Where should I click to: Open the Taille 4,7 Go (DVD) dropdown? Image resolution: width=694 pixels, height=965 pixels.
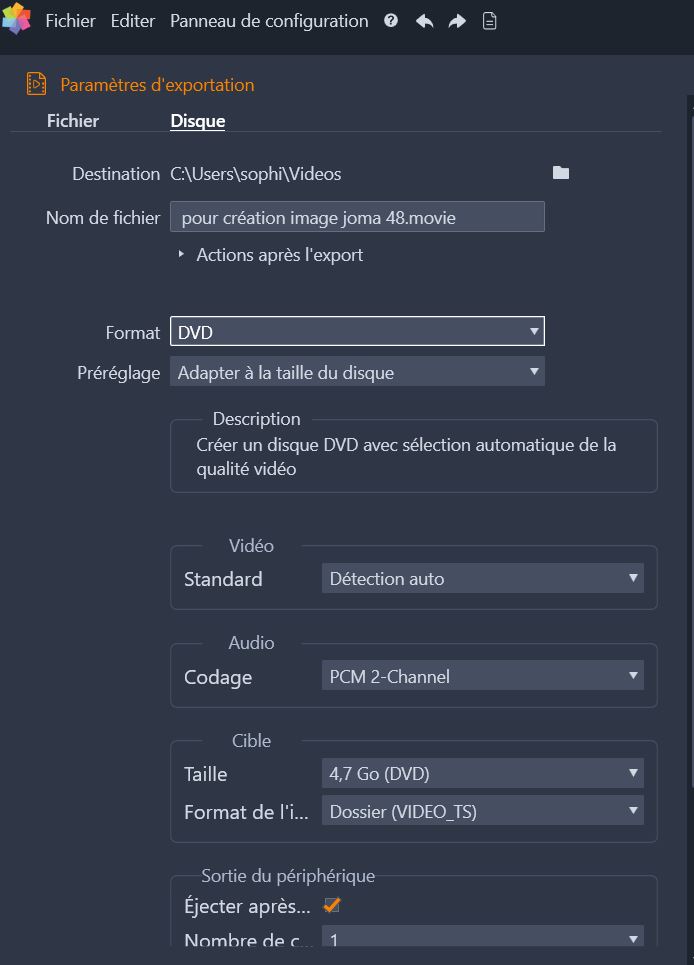click(x=483, y=773)
